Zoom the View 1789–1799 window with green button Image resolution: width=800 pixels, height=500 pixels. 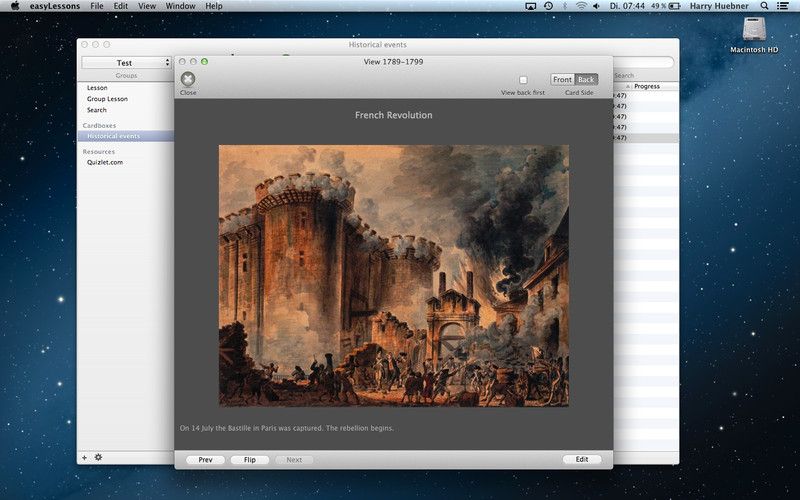tap(205, 61)
